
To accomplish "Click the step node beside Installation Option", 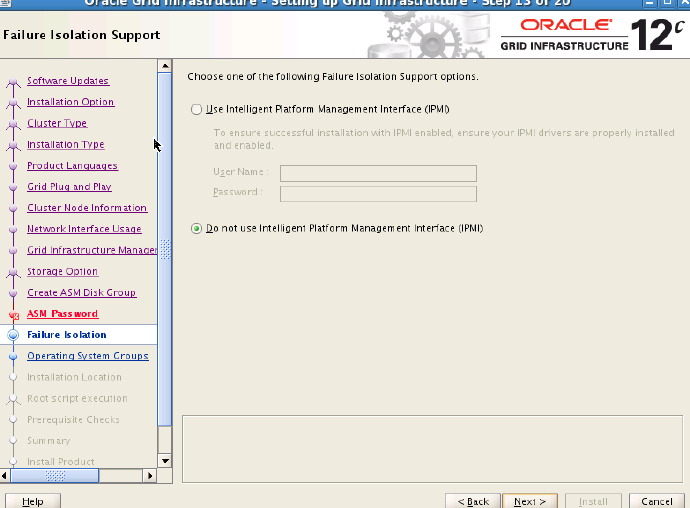I will click(x=13, y=103).
